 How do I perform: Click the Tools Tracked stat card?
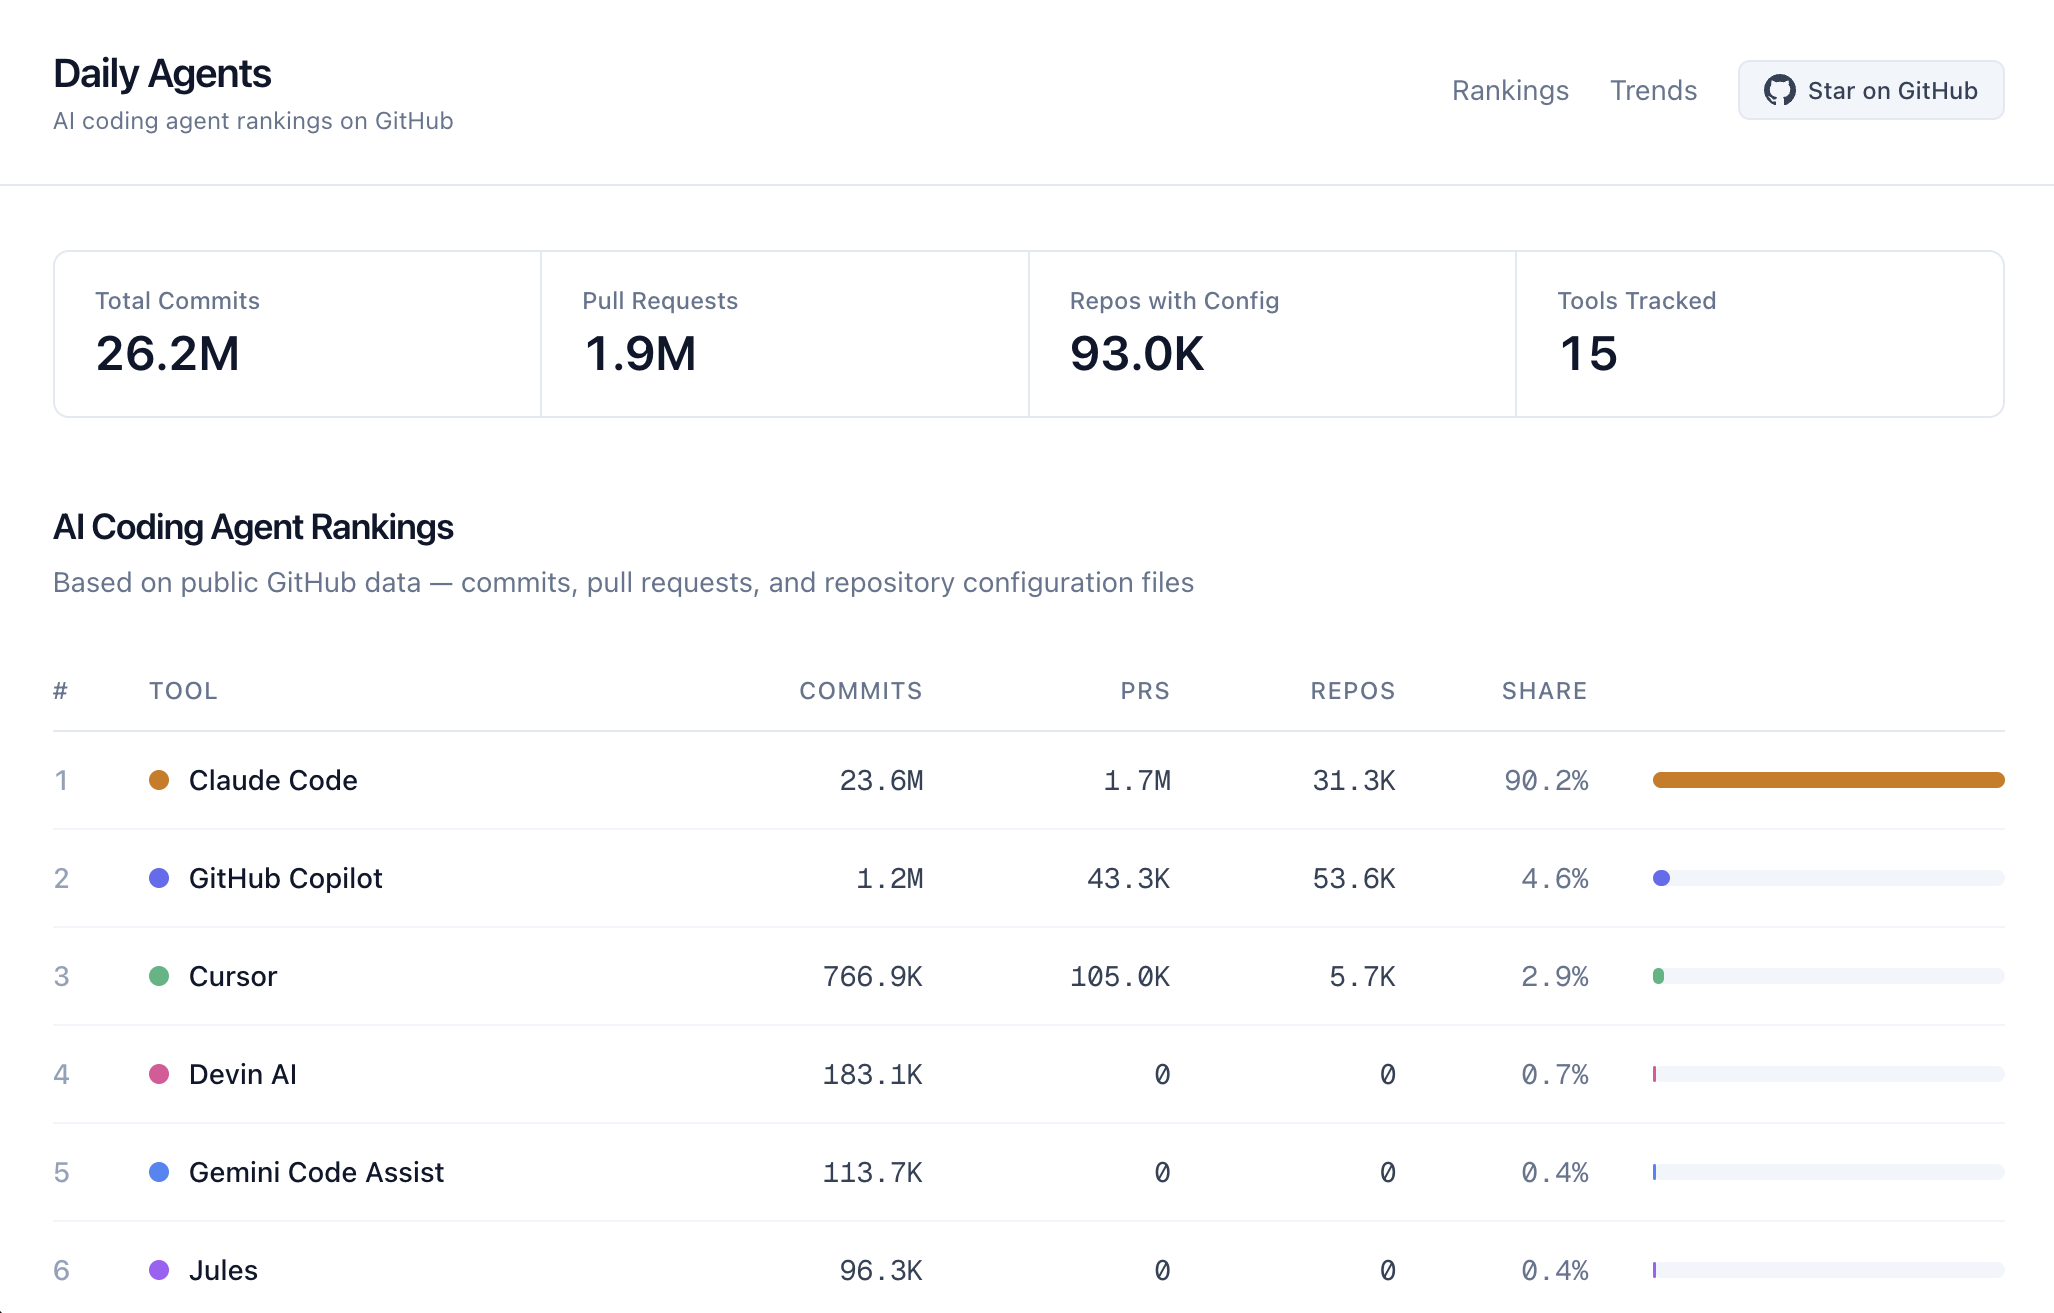tap(1759, 334)
